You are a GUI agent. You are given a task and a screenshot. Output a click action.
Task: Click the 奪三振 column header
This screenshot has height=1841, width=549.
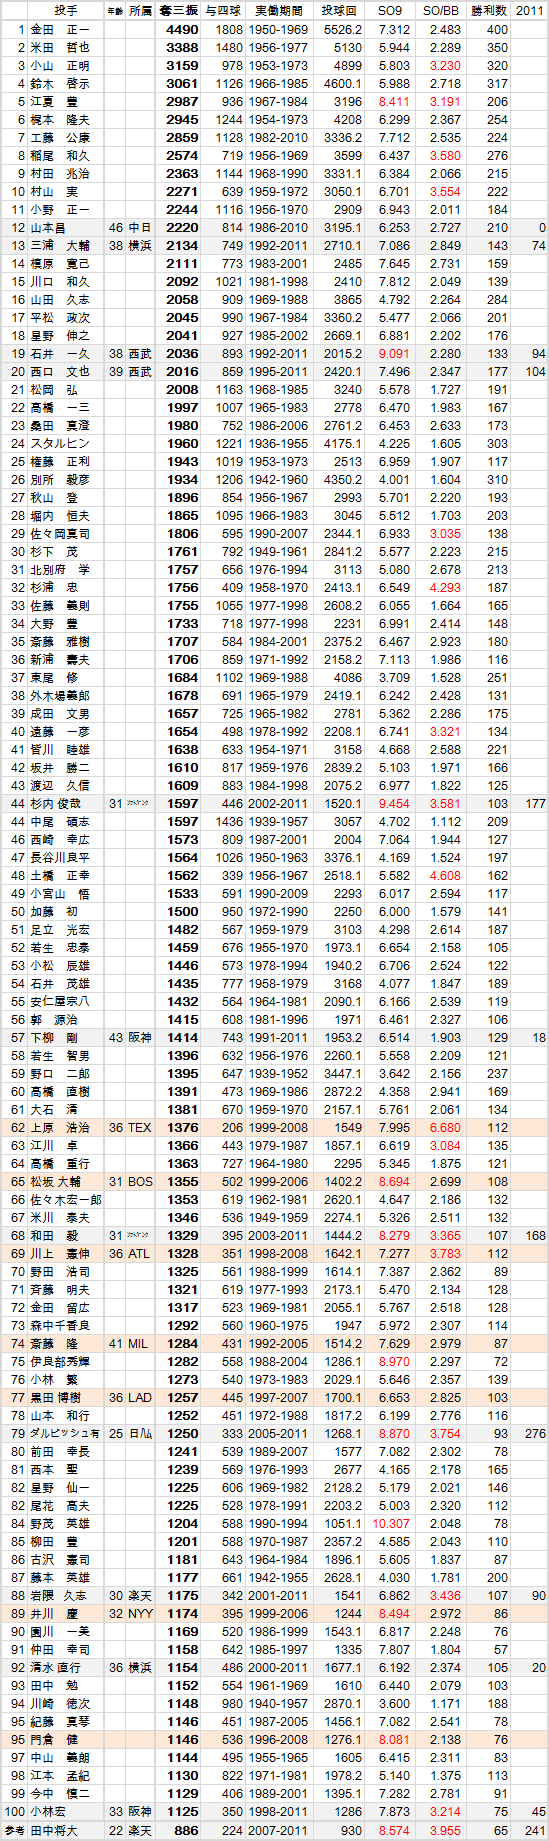click(x=179, y=11)
